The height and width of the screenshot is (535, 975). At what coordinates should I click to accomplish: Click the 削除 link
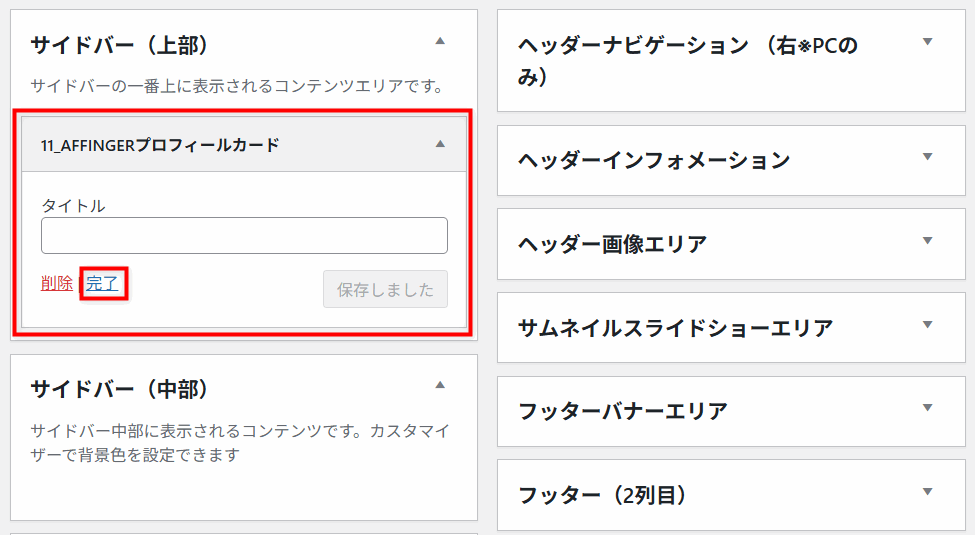pos(57,284)
